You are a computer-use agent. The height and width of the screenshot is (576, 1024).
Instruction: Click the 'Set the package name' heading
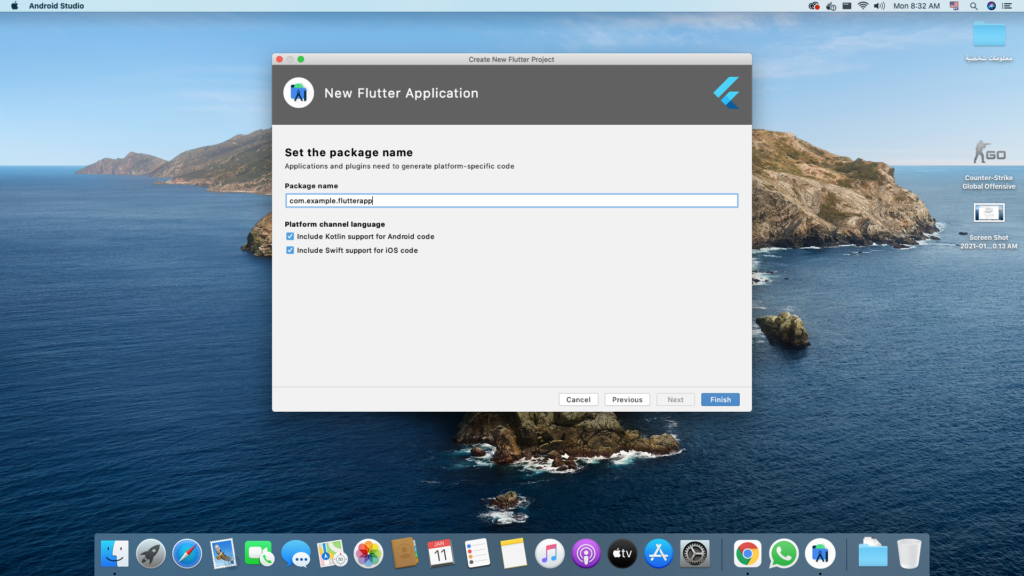349,152
